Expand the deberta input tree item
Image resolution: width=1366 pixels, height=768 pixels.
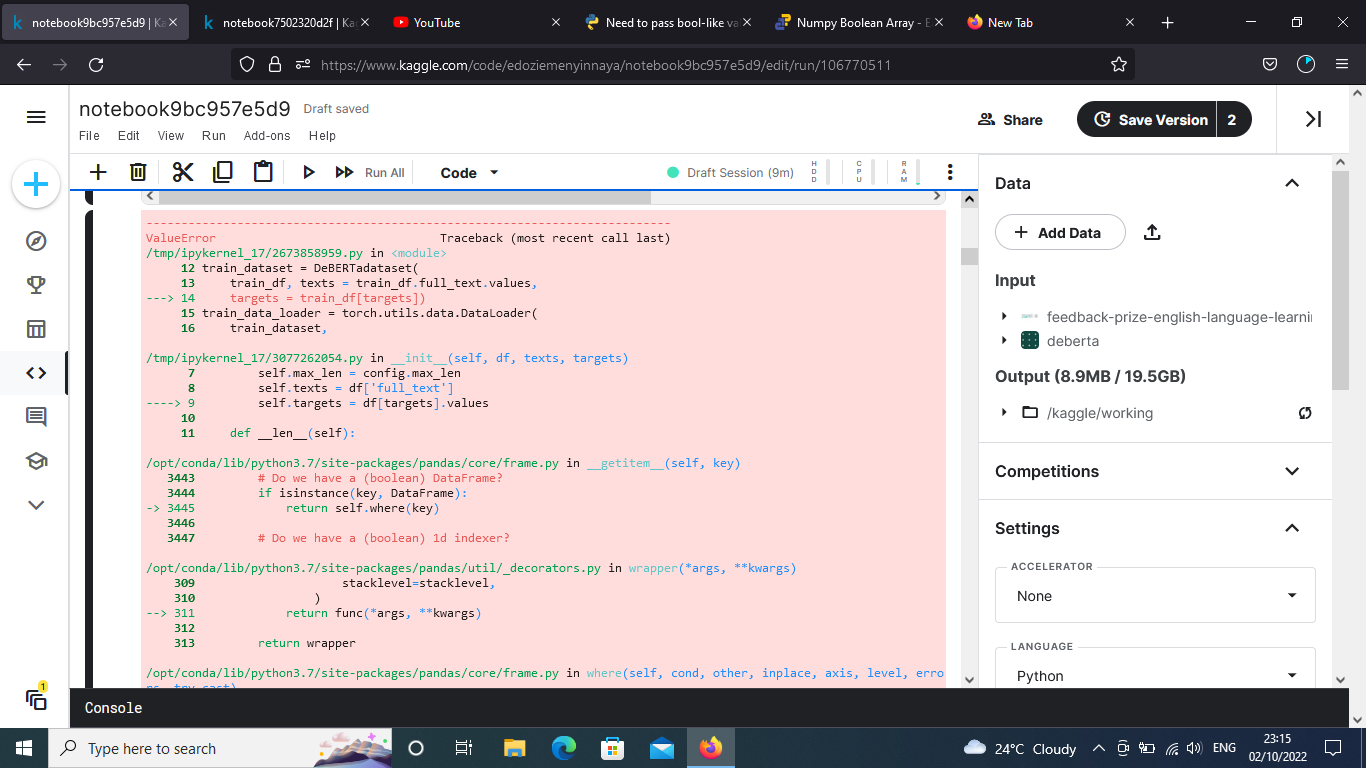coord(1004,341)
